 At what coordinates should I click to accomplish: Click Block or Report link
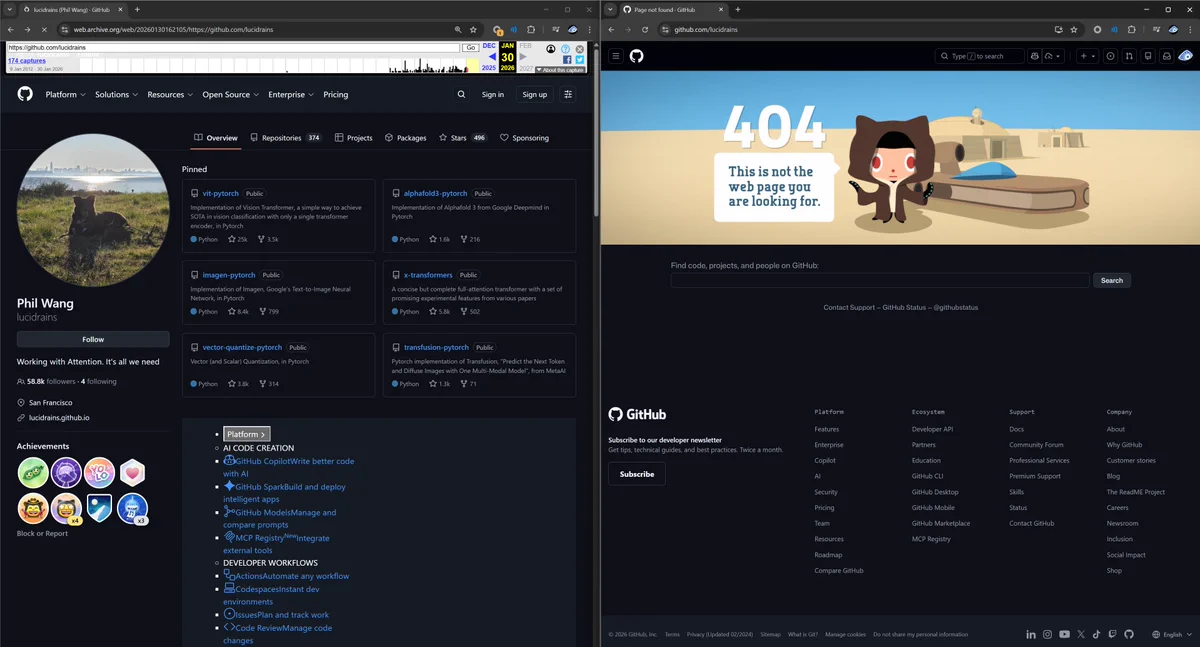pos(42,533)
